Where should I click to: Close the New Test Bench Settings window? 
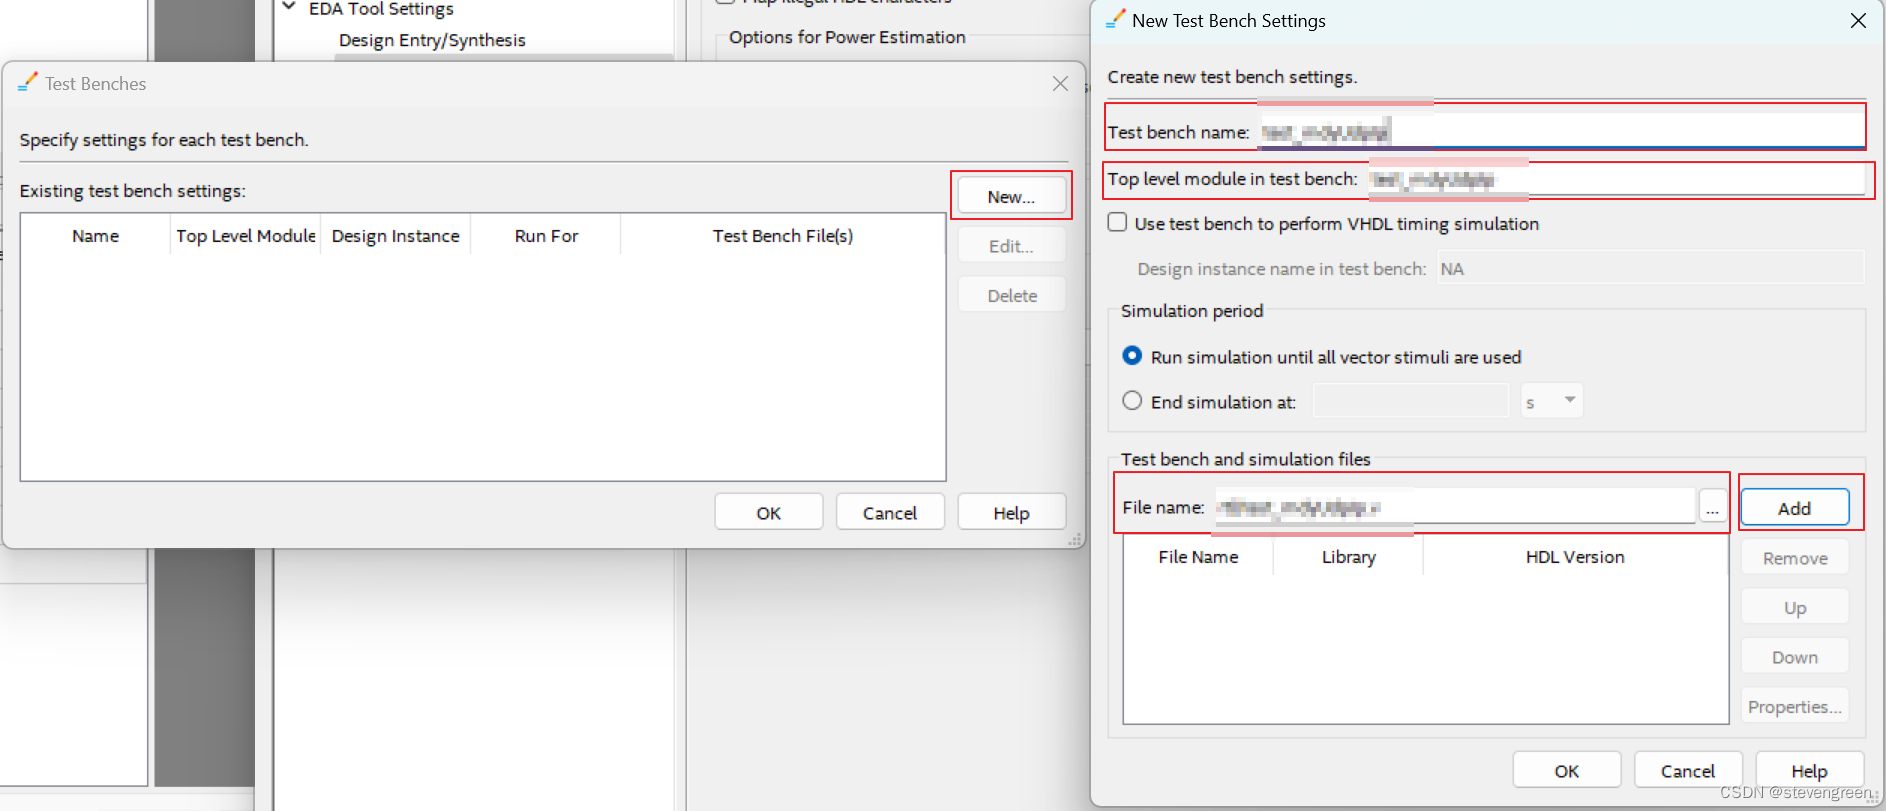tap(1858, 20)
